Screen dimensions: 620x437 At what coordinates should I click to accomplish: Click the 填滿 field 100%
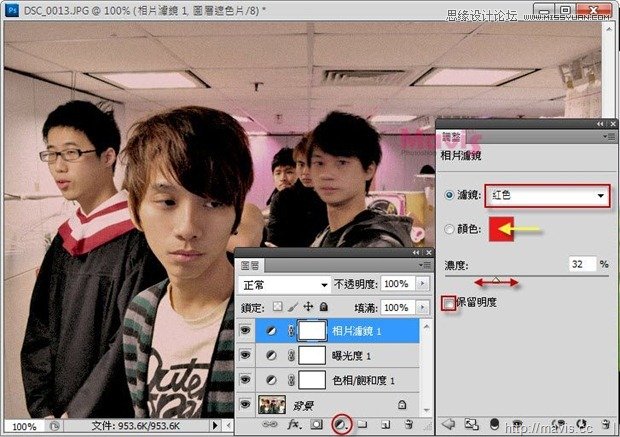399,307
